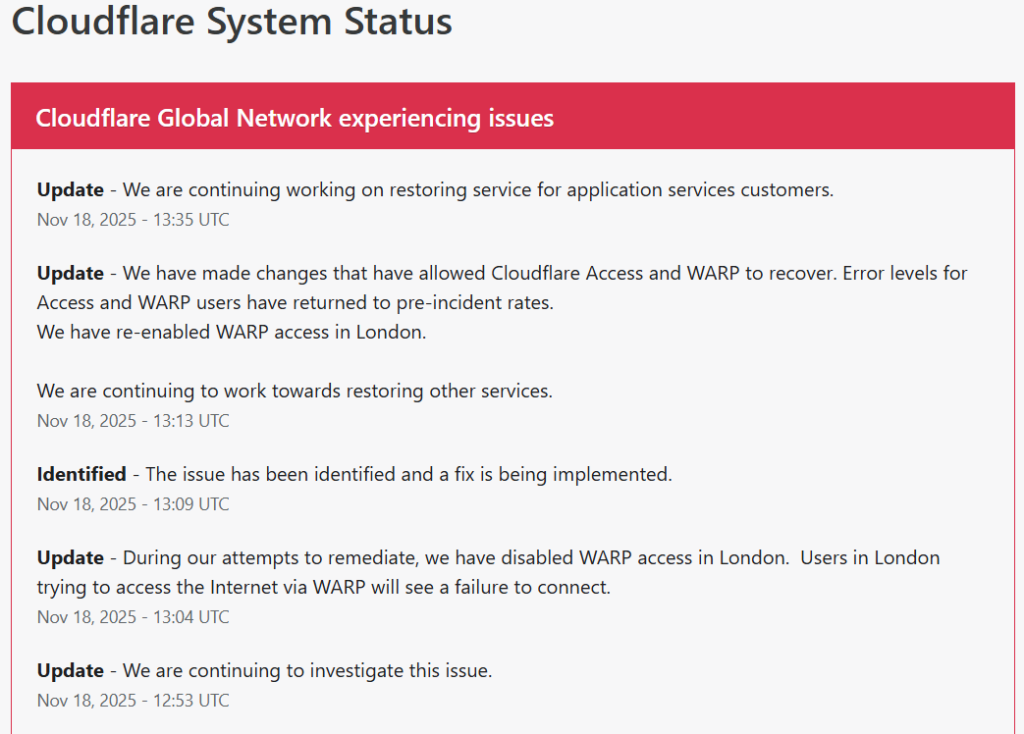
Task: Click the bold Update label for 13:35 UTC
Action: [70, 190]
